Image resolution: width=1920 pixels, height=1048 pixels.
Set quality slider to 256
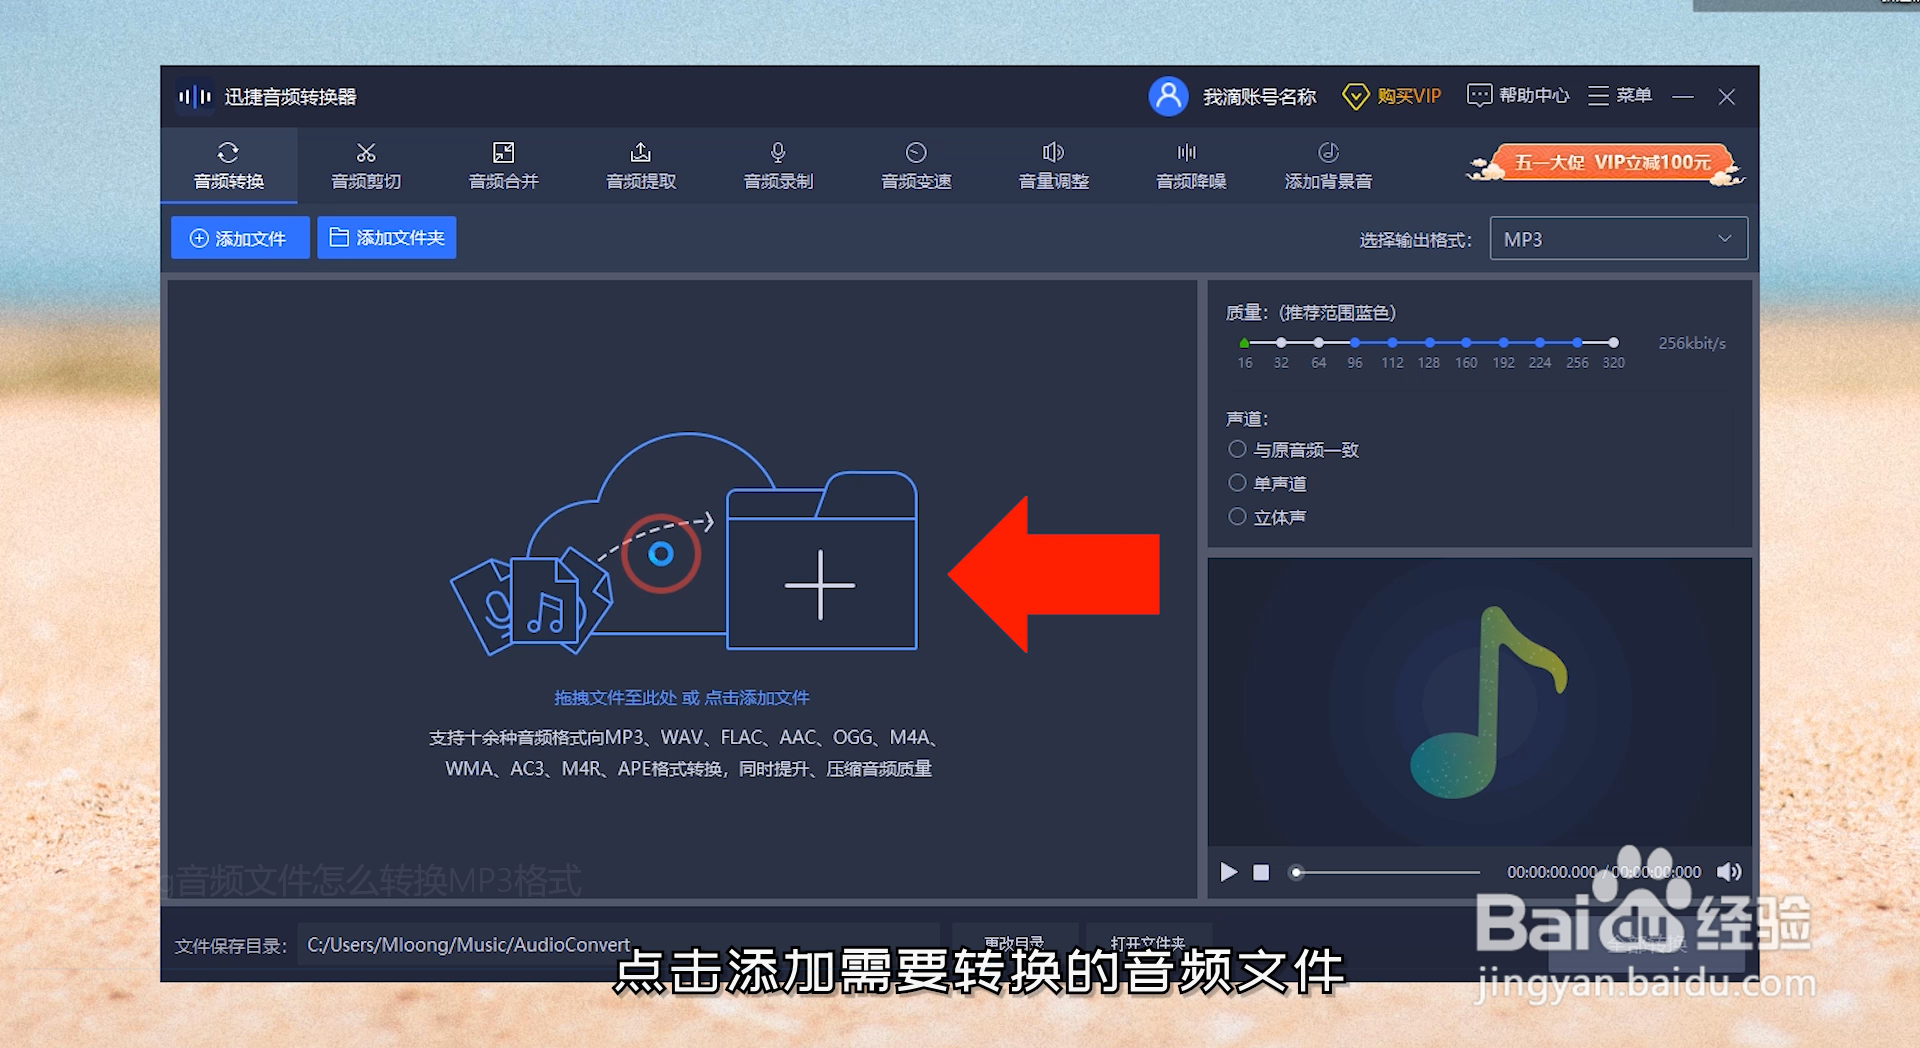click(x=1577, y=343)
